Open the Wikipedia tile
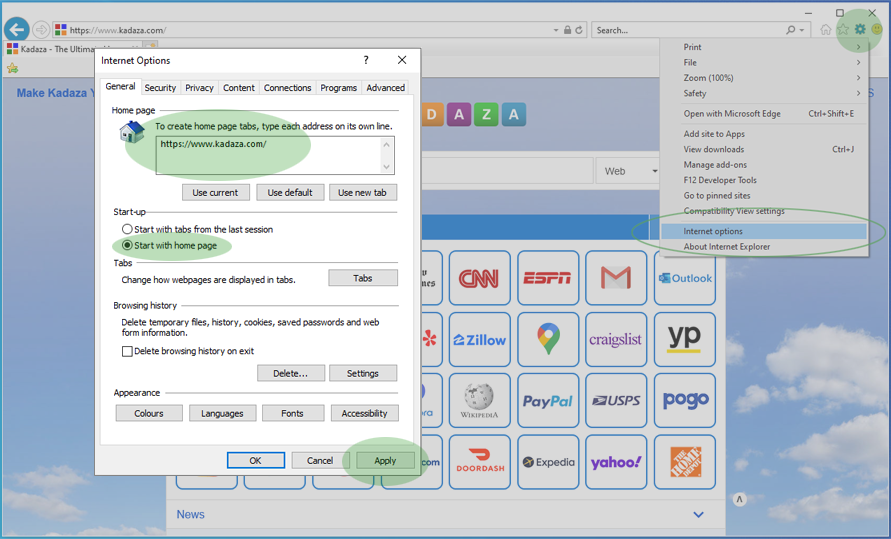 point(480,400)
